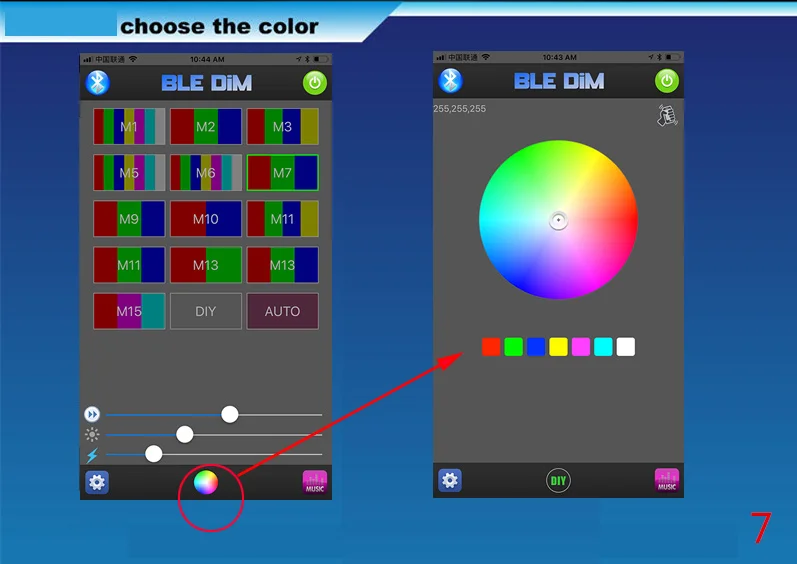The image size is (797, 564).
Task: Open the MUSIC mode in left phone
Action: click(x=315, y=482)
